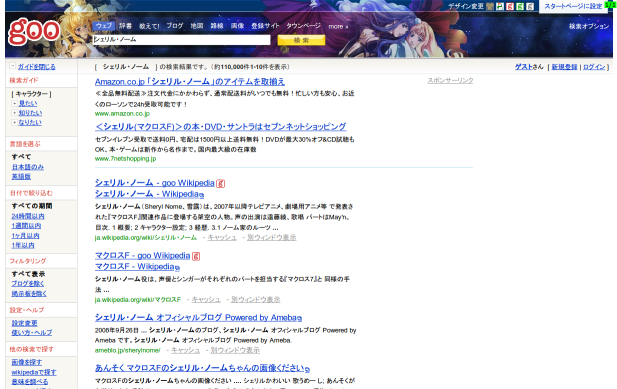The image size is (617, 389).
Task: Open 検索オプション search options
Action: click(x=589, y=26)
